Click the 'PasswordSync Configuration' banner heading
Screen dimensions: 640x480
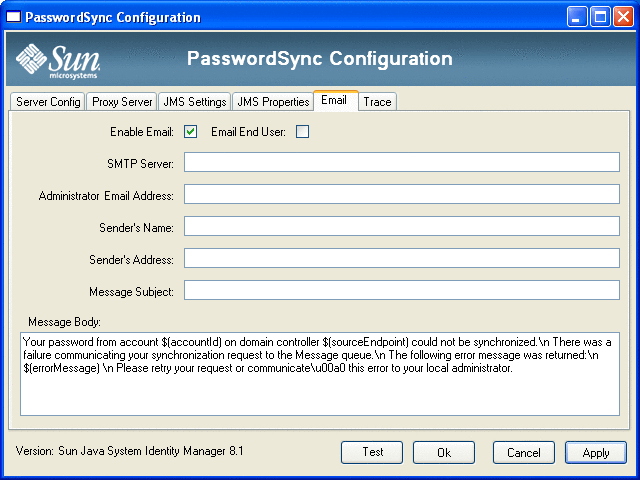[x=320, y=58]
